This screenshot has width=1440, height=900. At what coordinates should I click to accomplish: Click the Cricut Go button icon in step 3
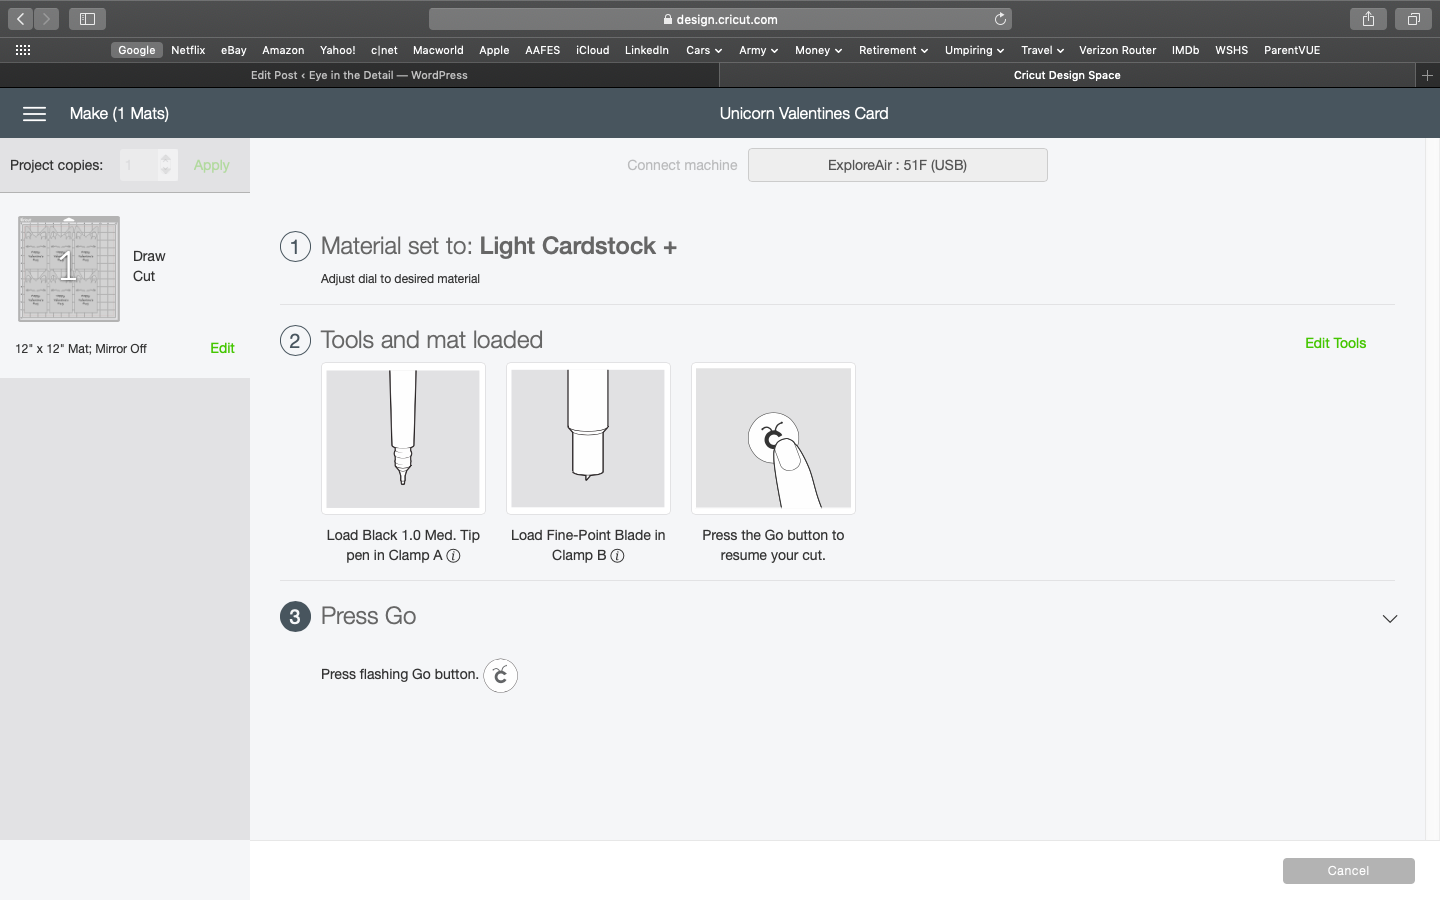tap(500, 676)
